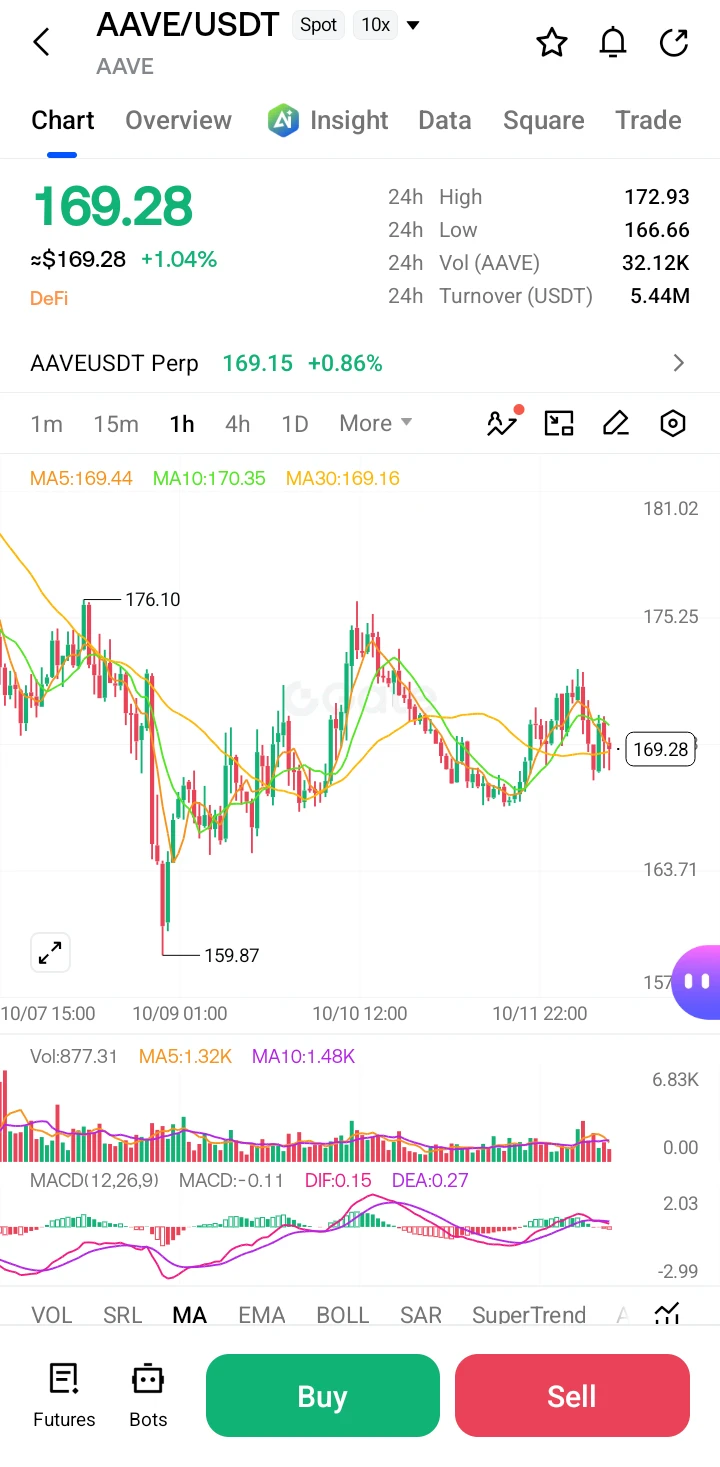This screenshot has width=720, height=1467.
Task: Tap MA30:169.16 legend
Action: [x=343, y=478]
